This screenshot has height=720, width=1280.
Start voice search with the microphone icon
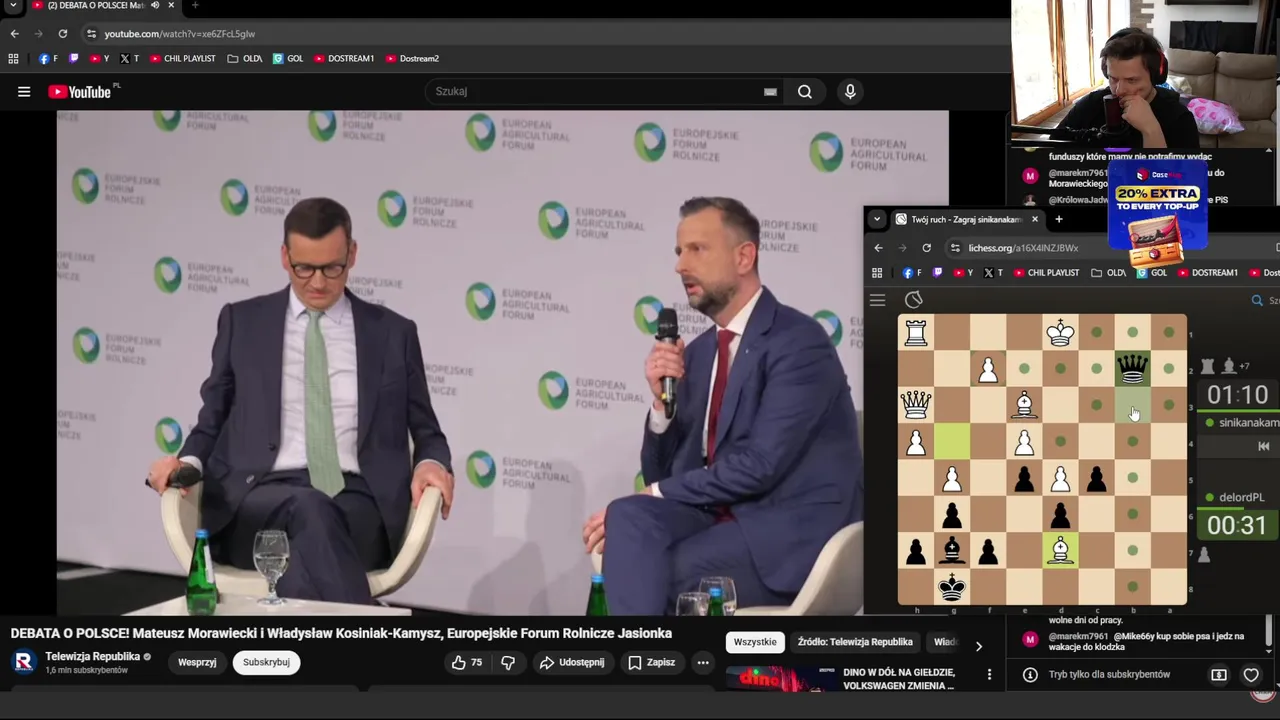[850, 92]
